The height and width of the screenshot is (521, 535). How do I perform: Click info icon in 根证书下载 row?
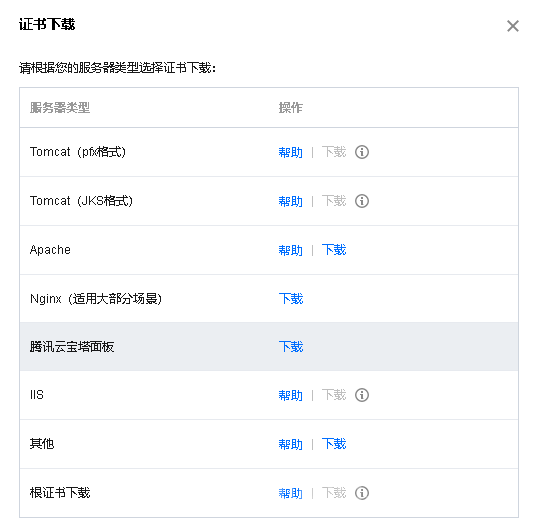click(362, 493)
